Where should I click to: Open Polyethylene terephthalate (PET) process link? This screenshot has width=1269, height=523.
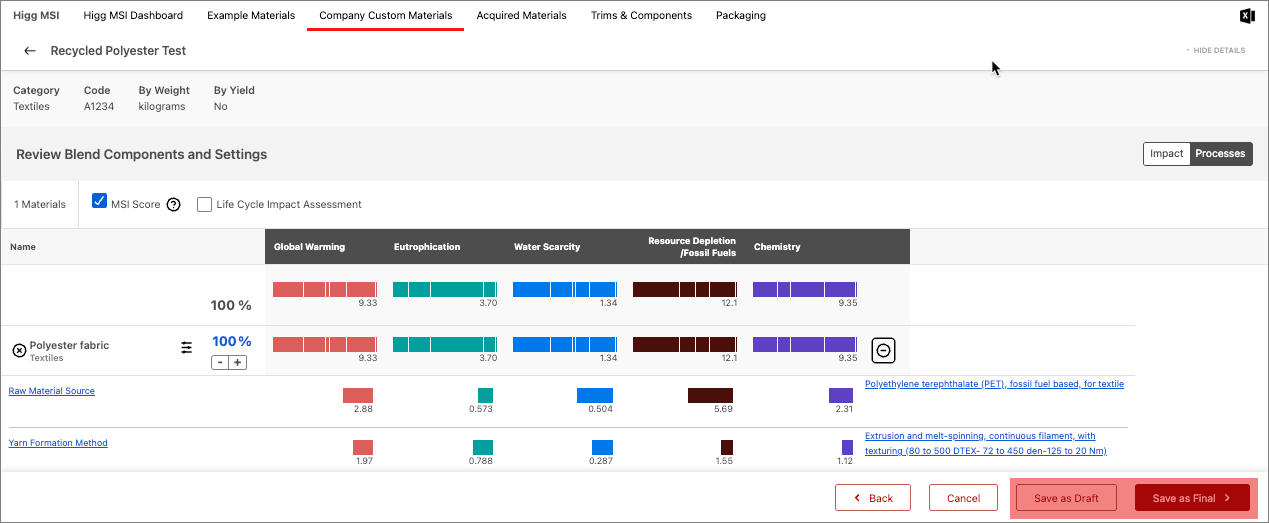[x=994, y=384]
